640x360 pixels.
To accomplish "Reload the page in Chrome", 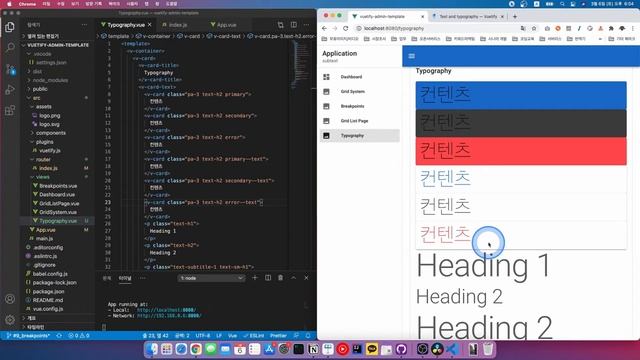I will (345, 28).
